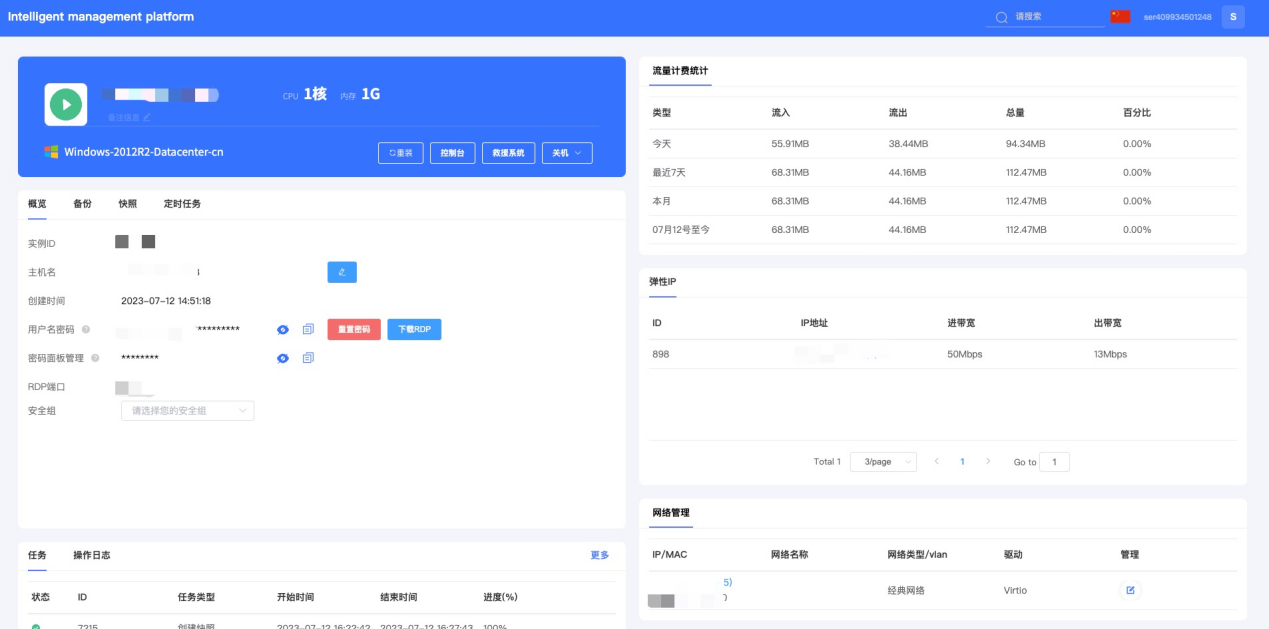Edit the remark info pencil icon
The height and width of the screenshot is (629, 1269).
pyautogui.click(x=147, y=117)
